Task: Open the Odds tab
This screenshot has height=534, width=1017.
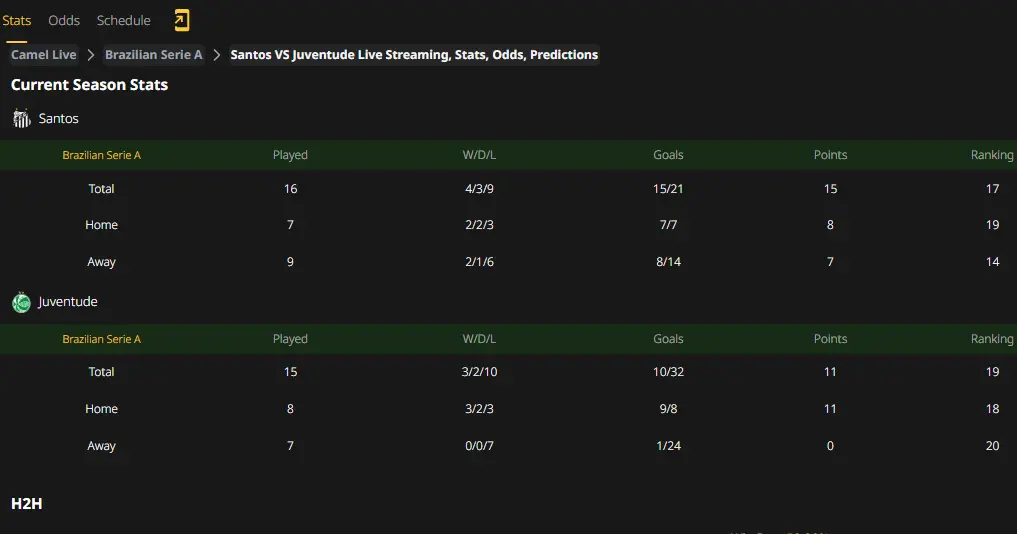Action: click(64, 21)
